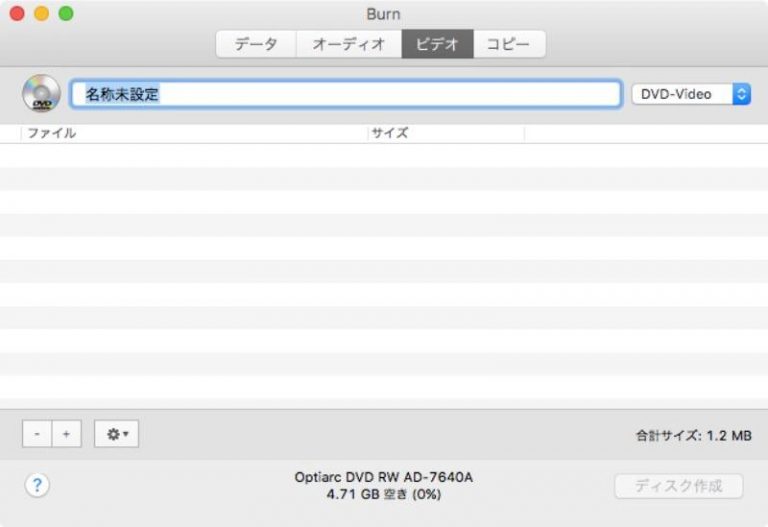Select the ビデオ tab
The width and height of the screenshot is (768, 527).
point(437,44)
